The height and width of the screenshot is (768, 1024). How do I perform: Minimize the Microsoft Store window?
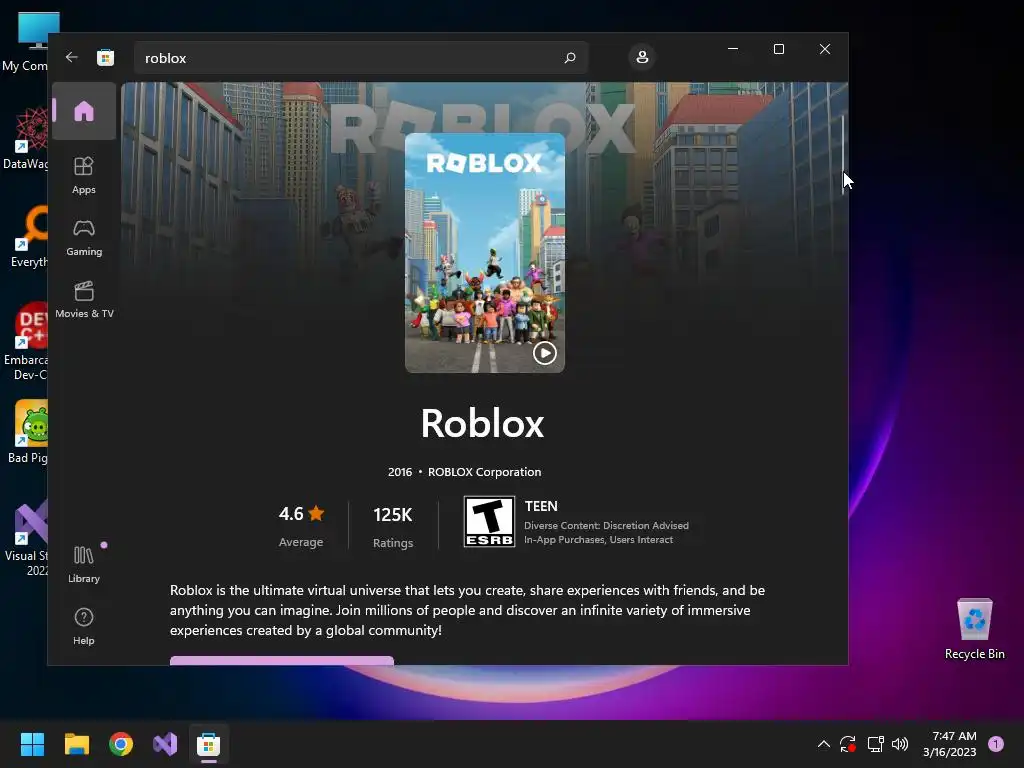tap(733, 49)
